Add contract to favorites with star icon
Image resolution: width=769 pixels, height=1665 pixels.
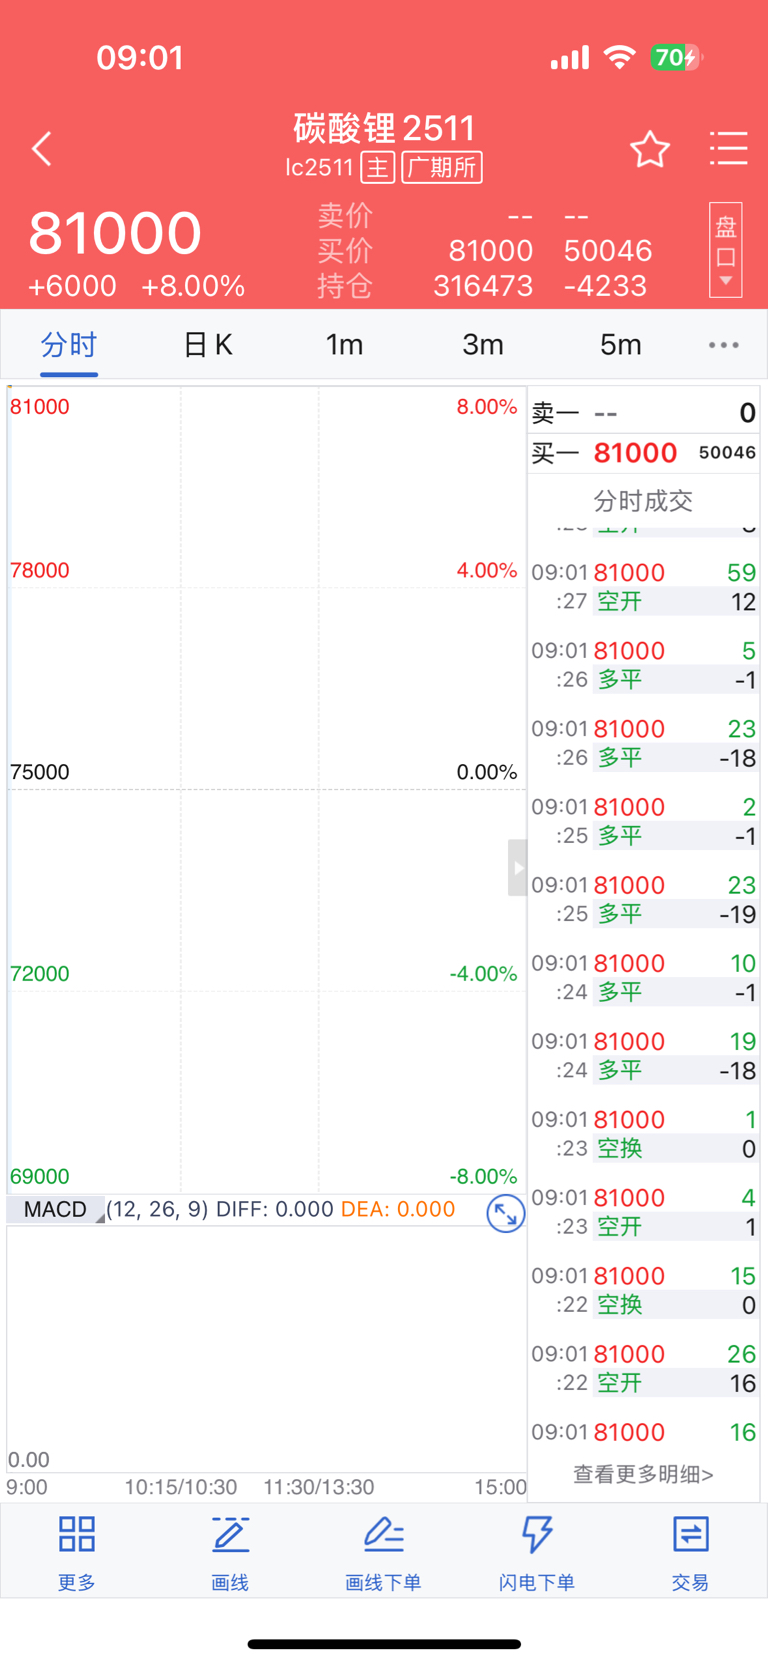(650, 149)
